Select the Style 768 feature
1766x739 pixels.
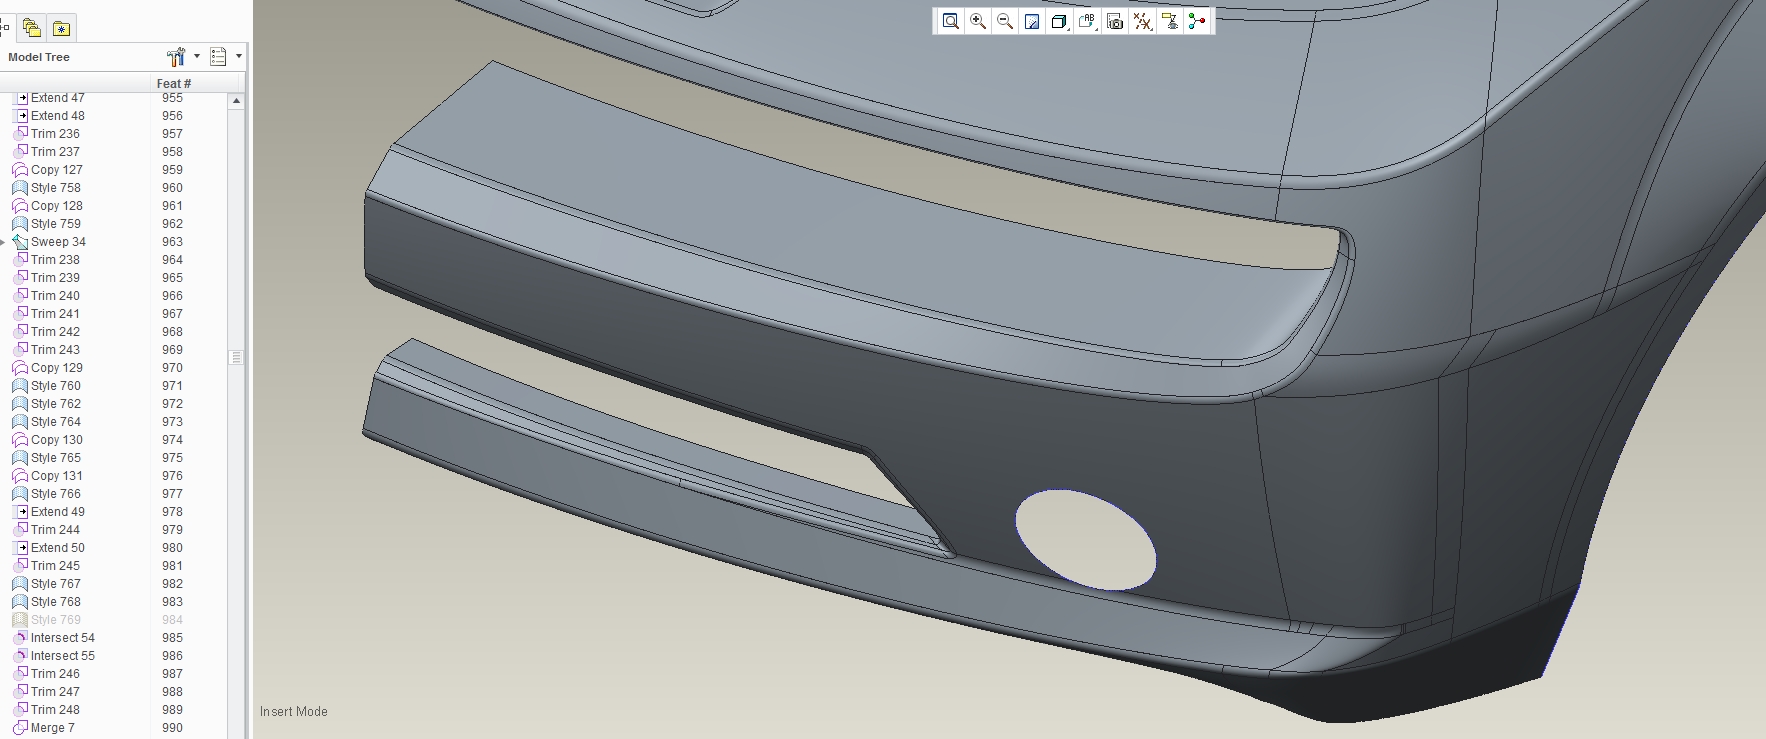[x=56, y=602]
